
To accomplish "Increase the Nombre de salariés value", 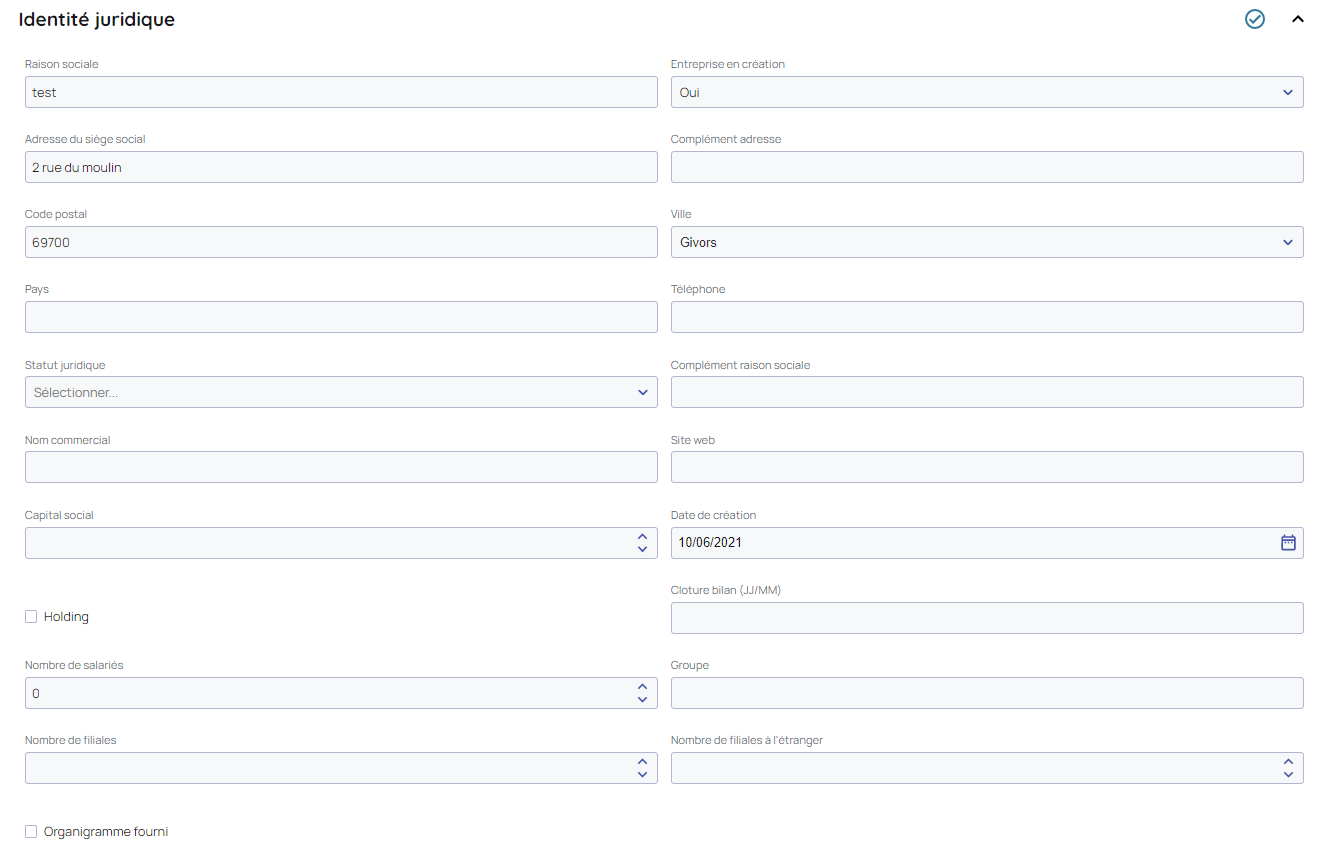I will tap(642, 687).
